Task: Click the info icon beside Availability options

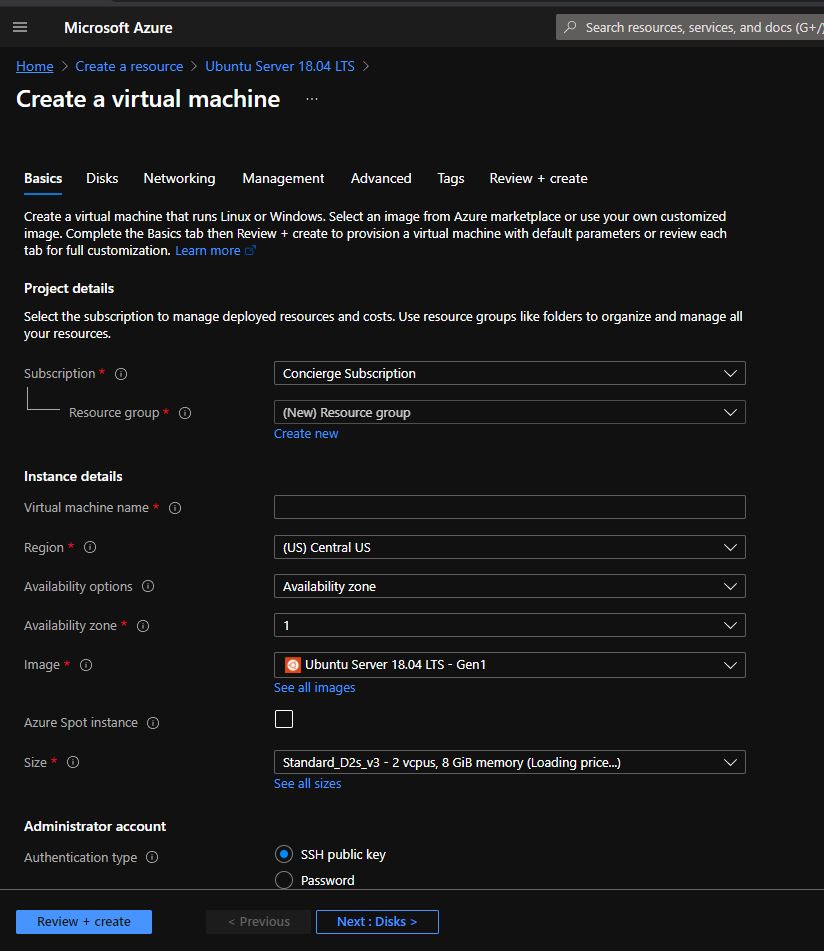Action: [149, 587]
